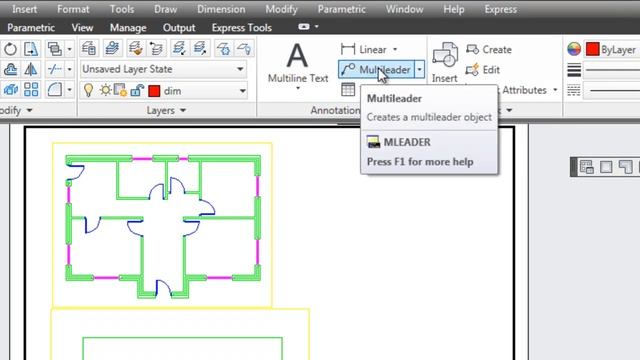Switch to the Output ribbon tab

pos(179,28)
